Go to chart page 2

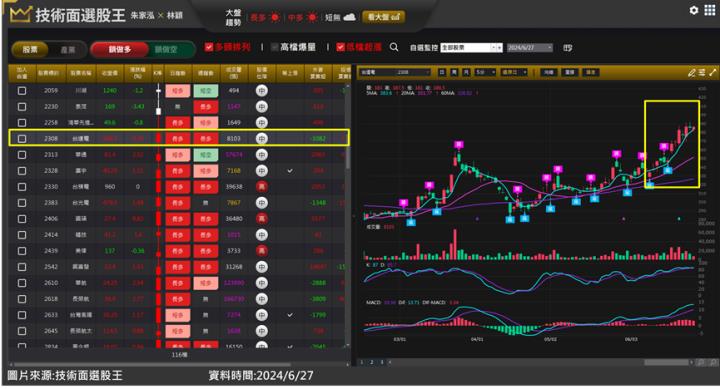pyautogui.click(x=371, y=362)
